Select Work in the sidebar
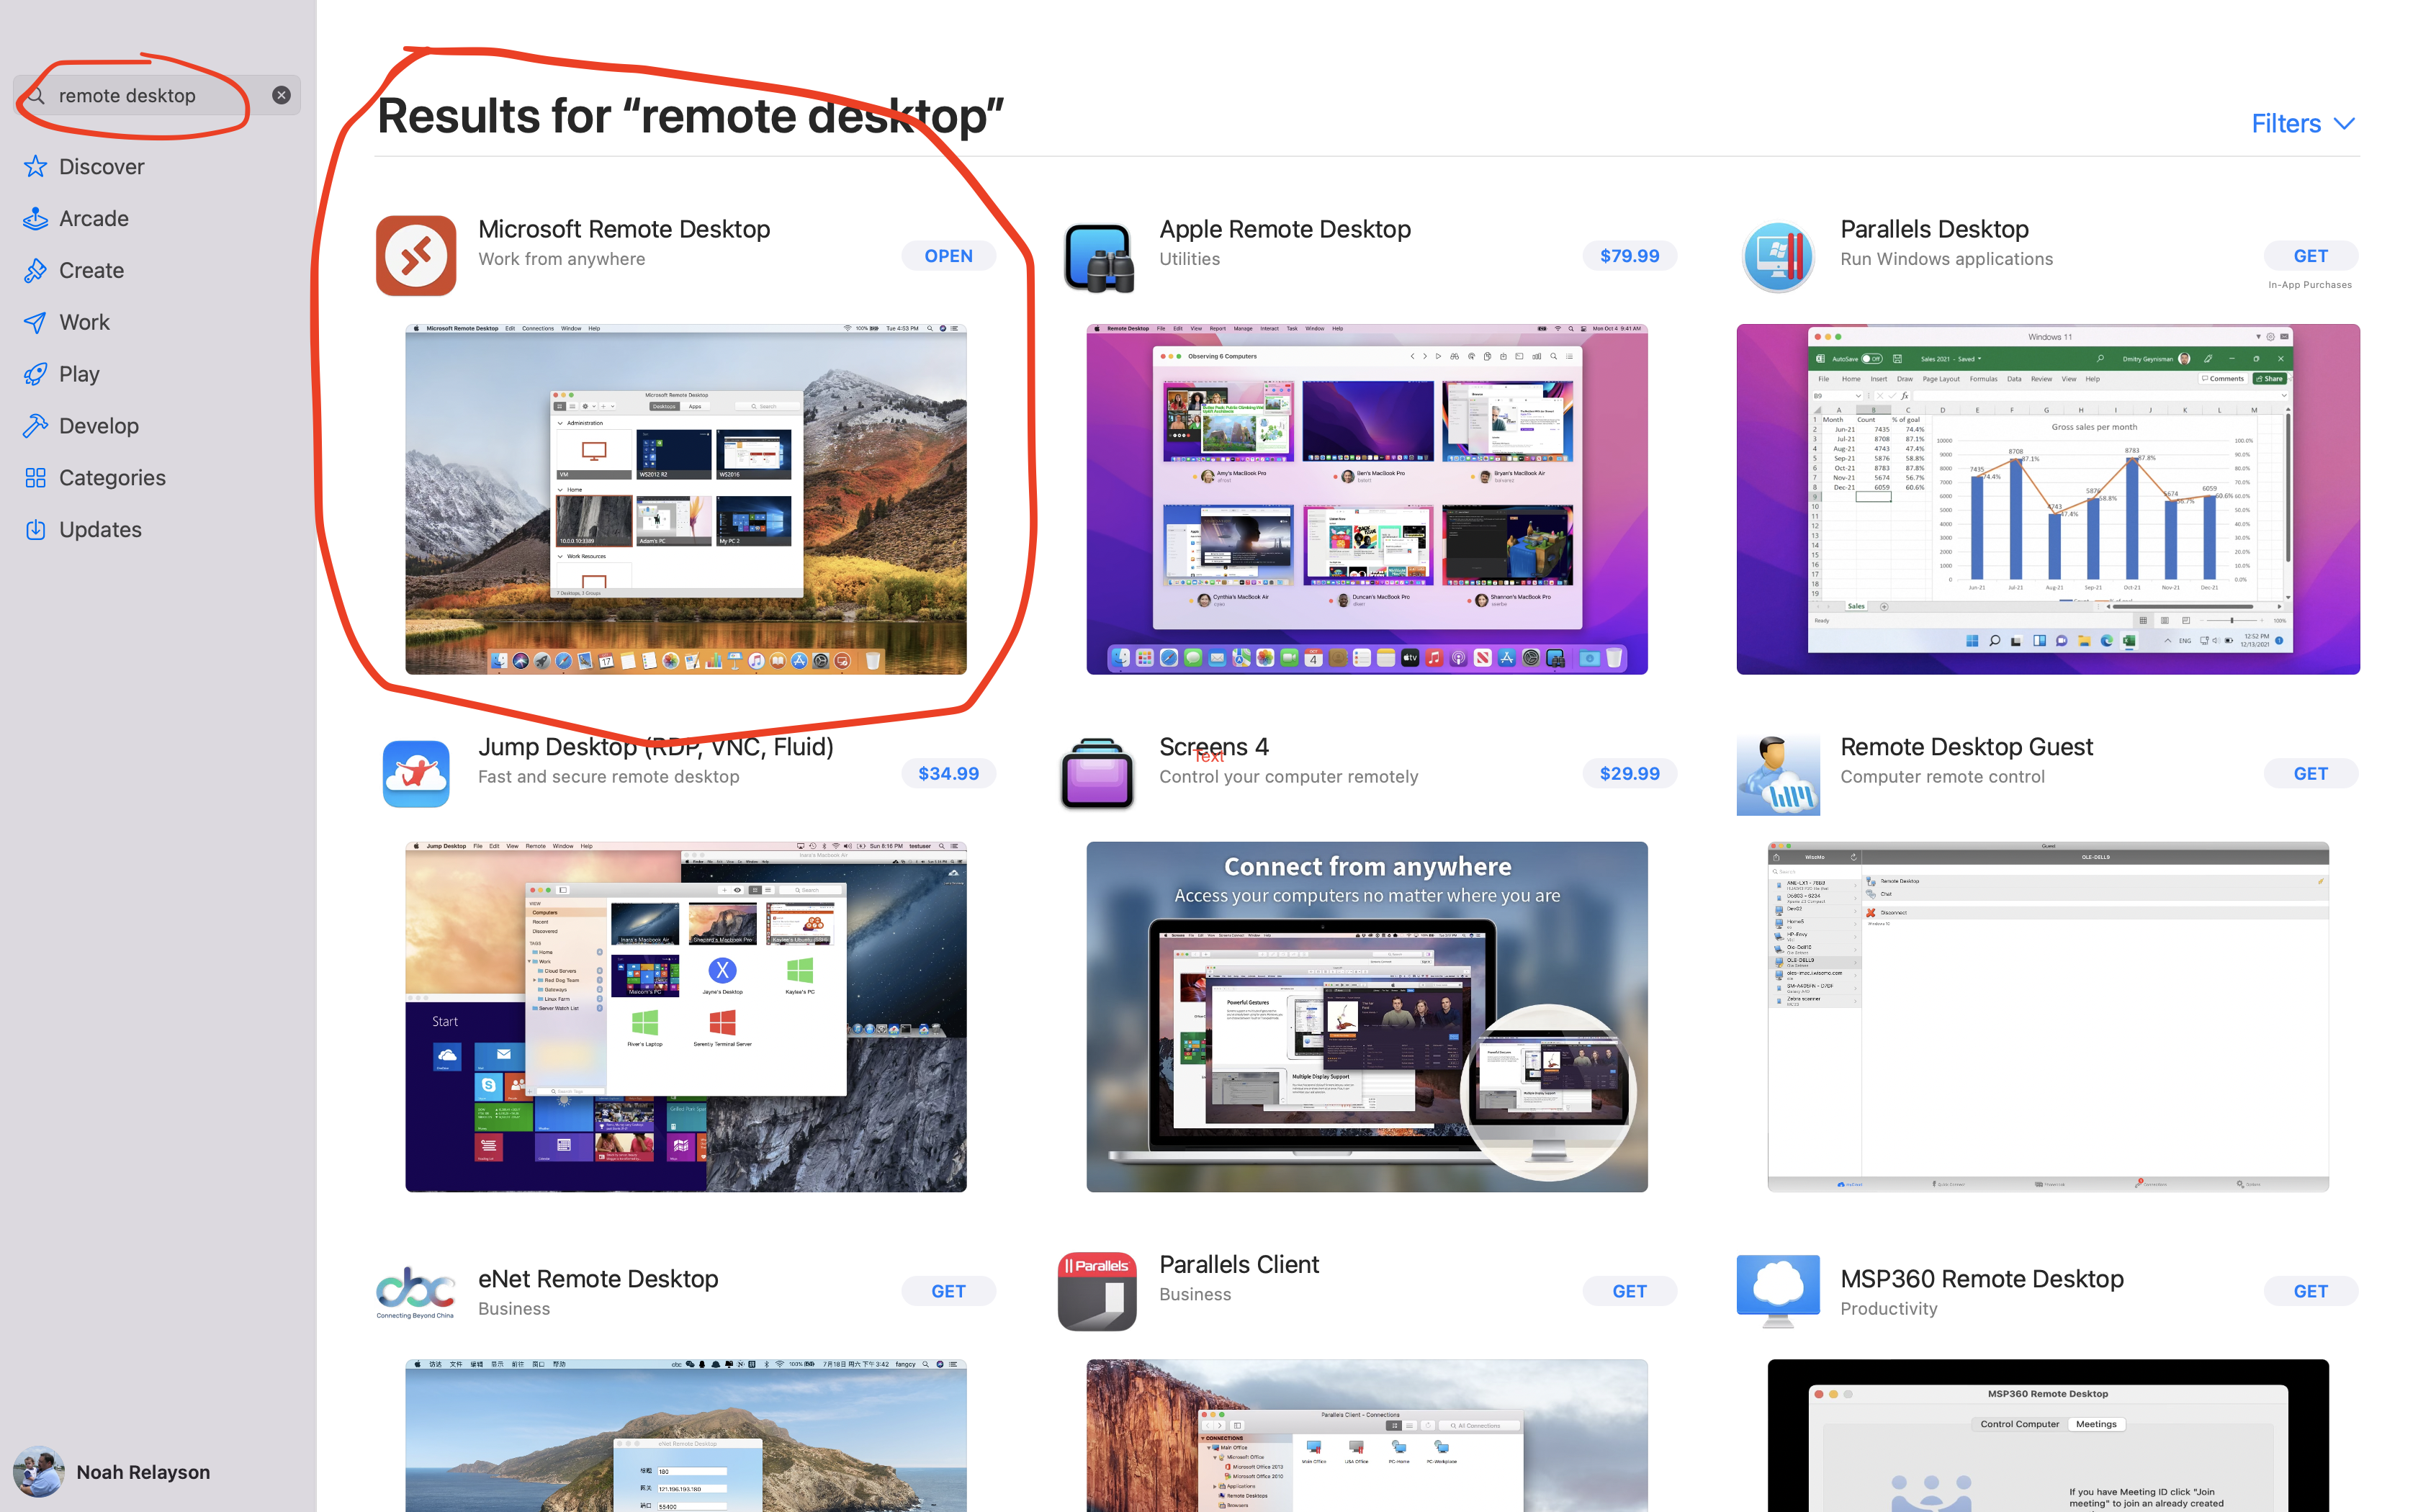2418x1512 pixels. [84, 322]
